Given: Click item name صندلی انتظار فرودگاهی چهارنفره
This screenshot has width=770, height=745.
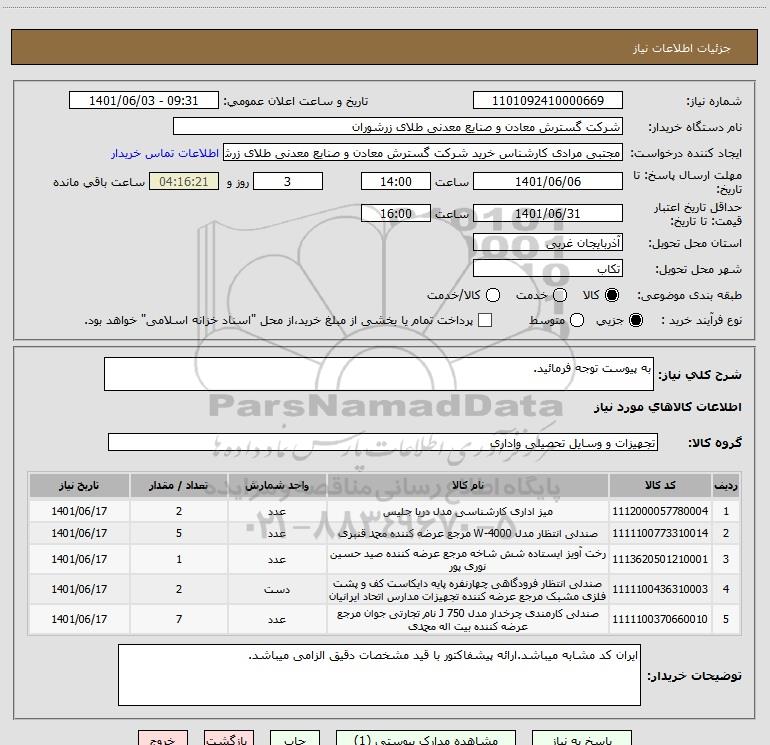Looking at the screenshot, I should pyautogui.click(x=468, y=590).
